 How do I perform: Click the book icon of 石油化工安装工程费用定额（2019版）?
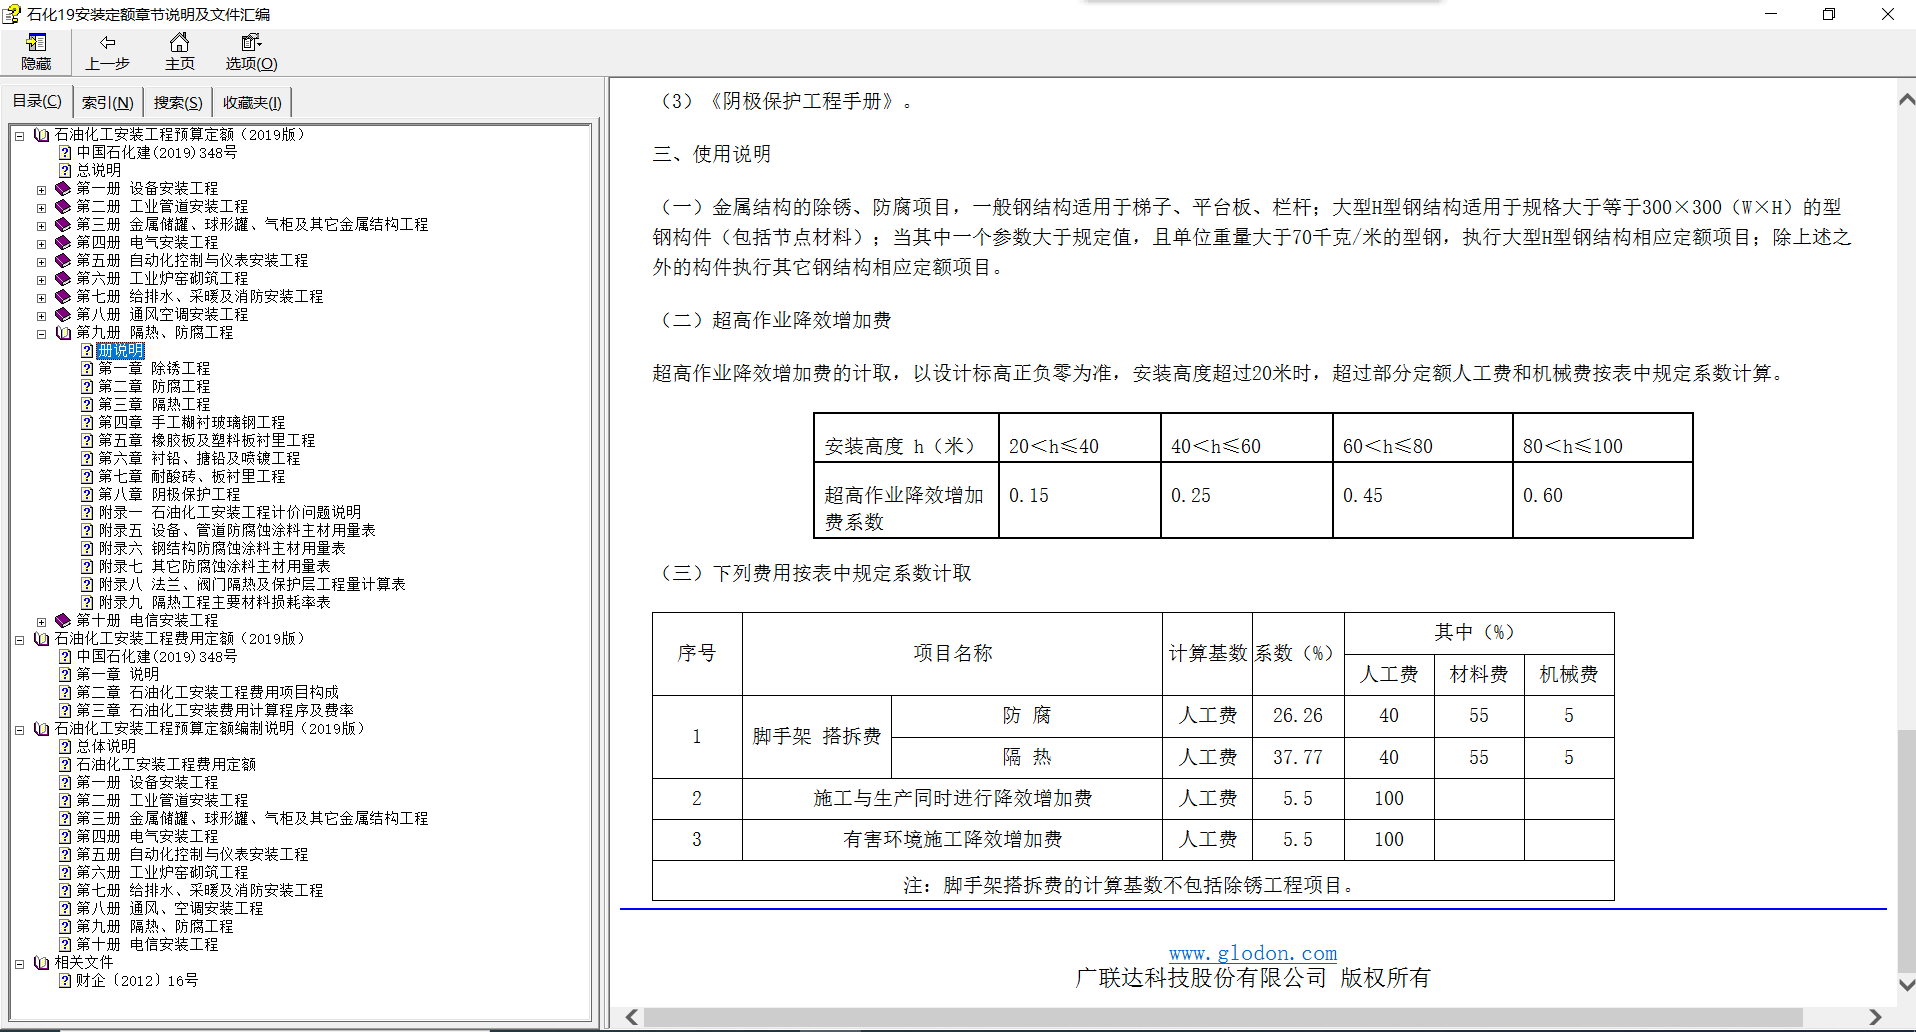click(42, 638)
